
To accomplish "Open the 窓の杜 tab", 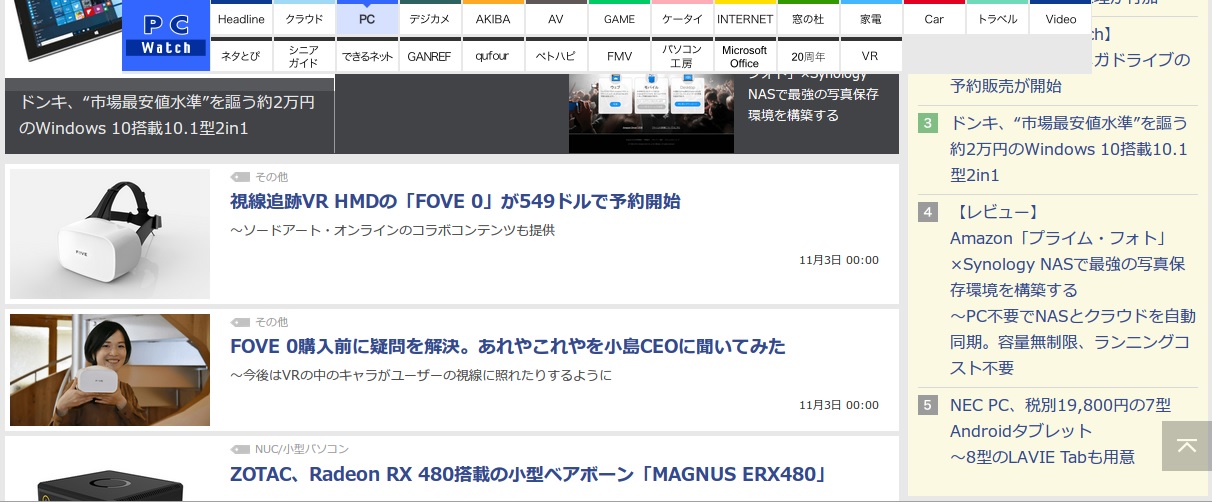I will click(808, 19).
